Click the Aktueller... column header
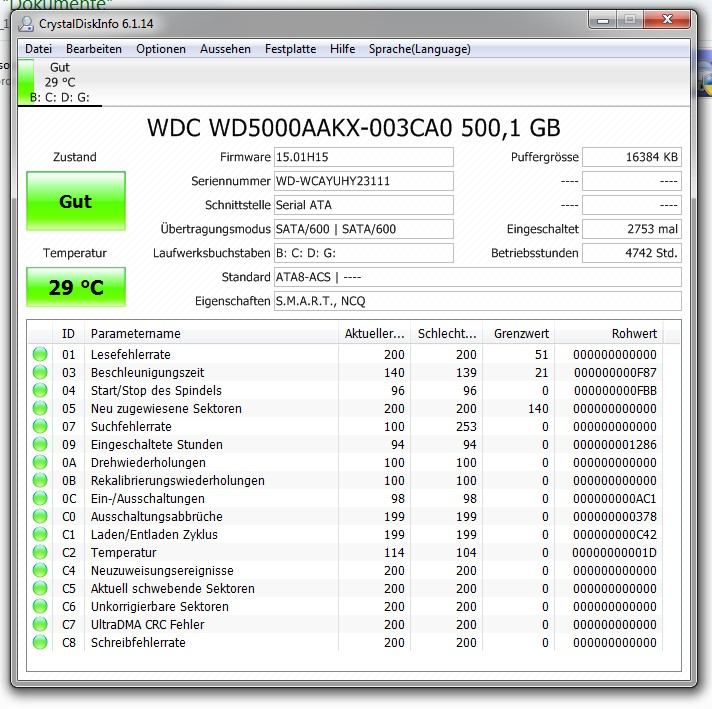 [x=374, y=333]
